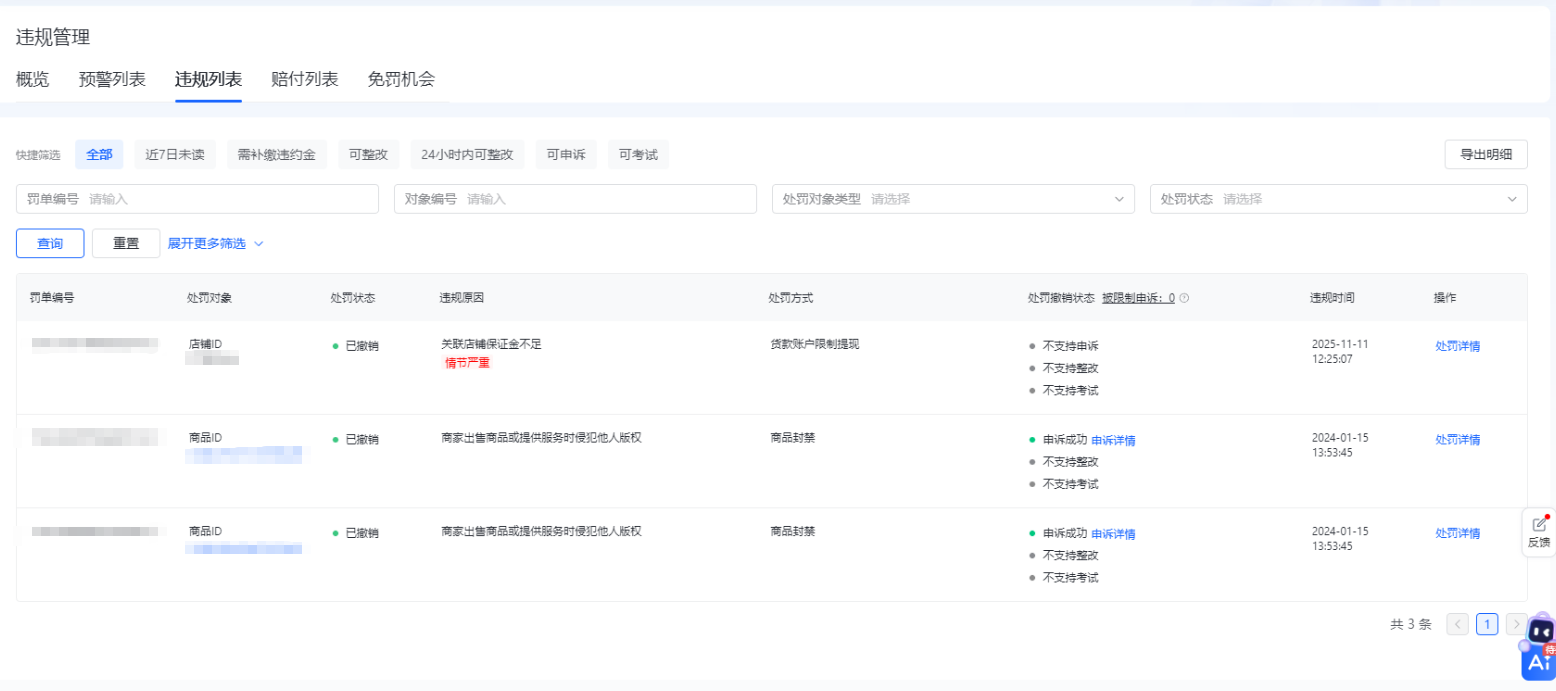Go to previous page arrow
Image resolution: width=1556 pixels, height=691 pixels.
(x=1457, y=624)
